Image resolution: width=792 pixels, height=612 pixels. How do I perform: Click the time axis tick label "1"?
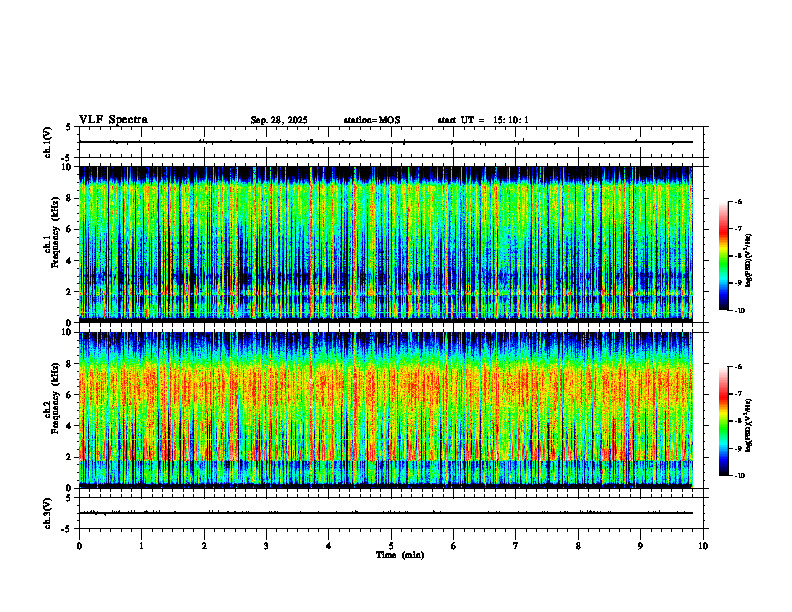pos(141,546)
